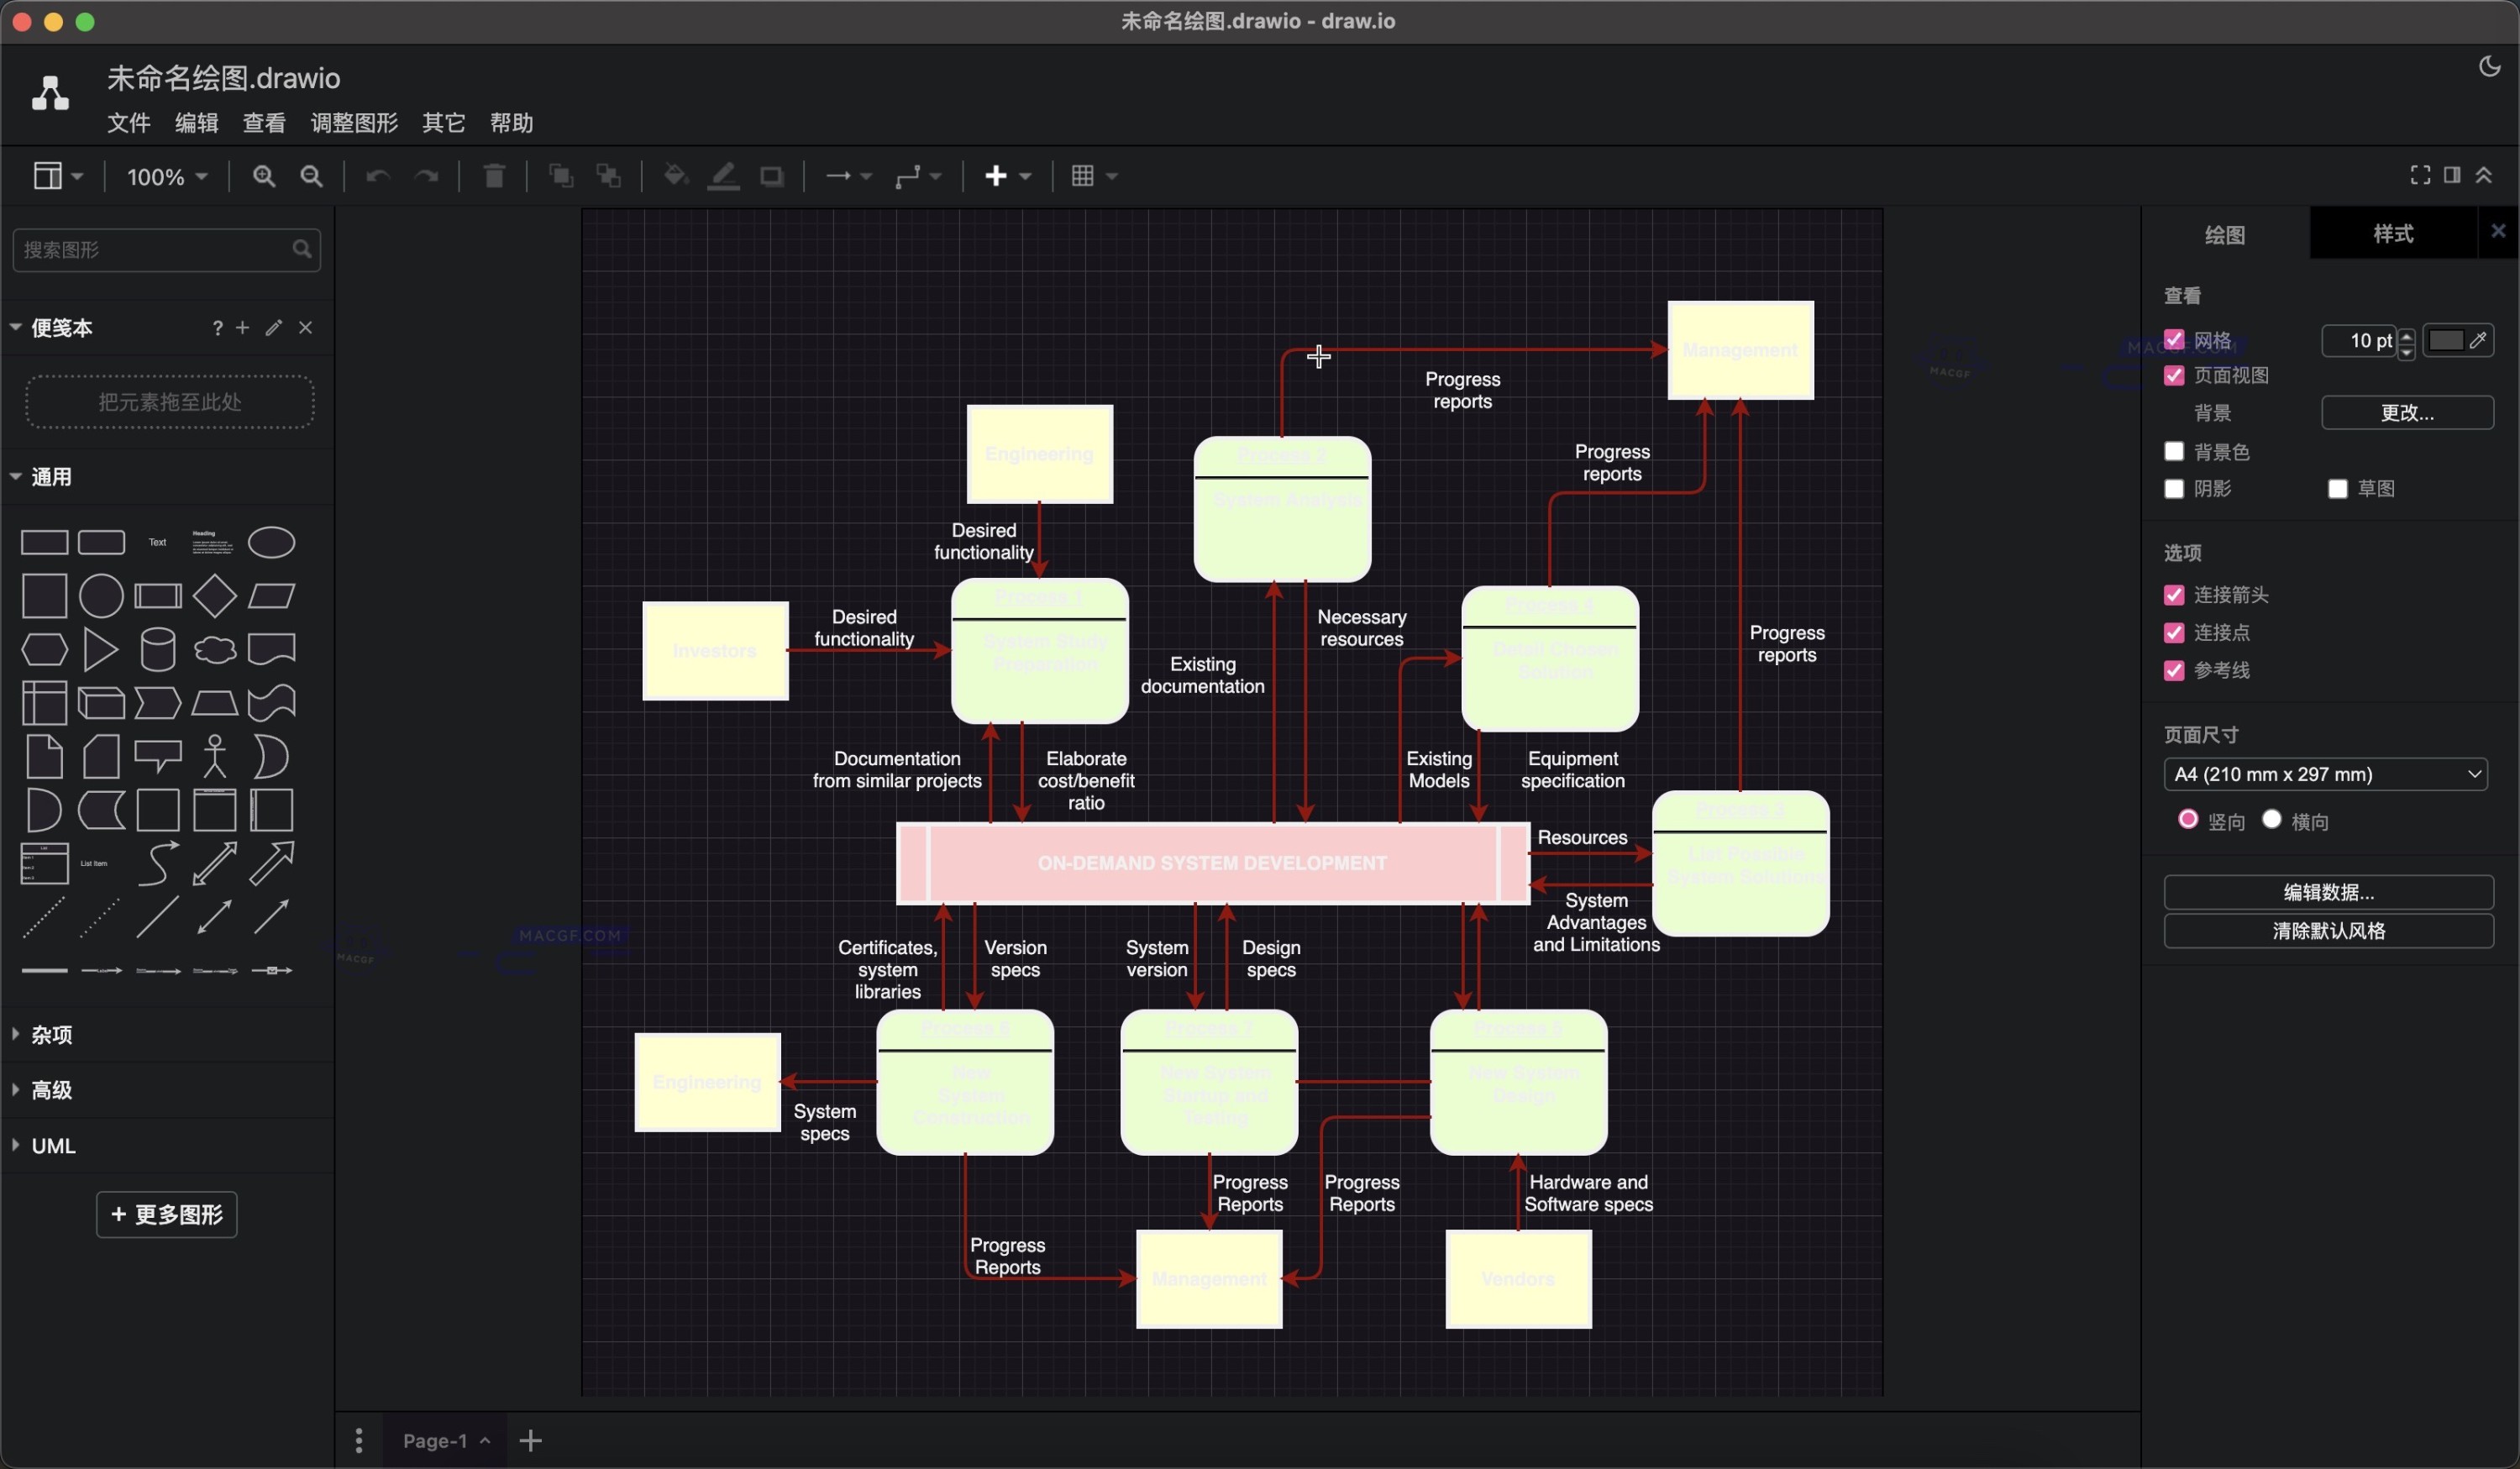
Task: Select the cylinder shape
Action: coord(158,649)
